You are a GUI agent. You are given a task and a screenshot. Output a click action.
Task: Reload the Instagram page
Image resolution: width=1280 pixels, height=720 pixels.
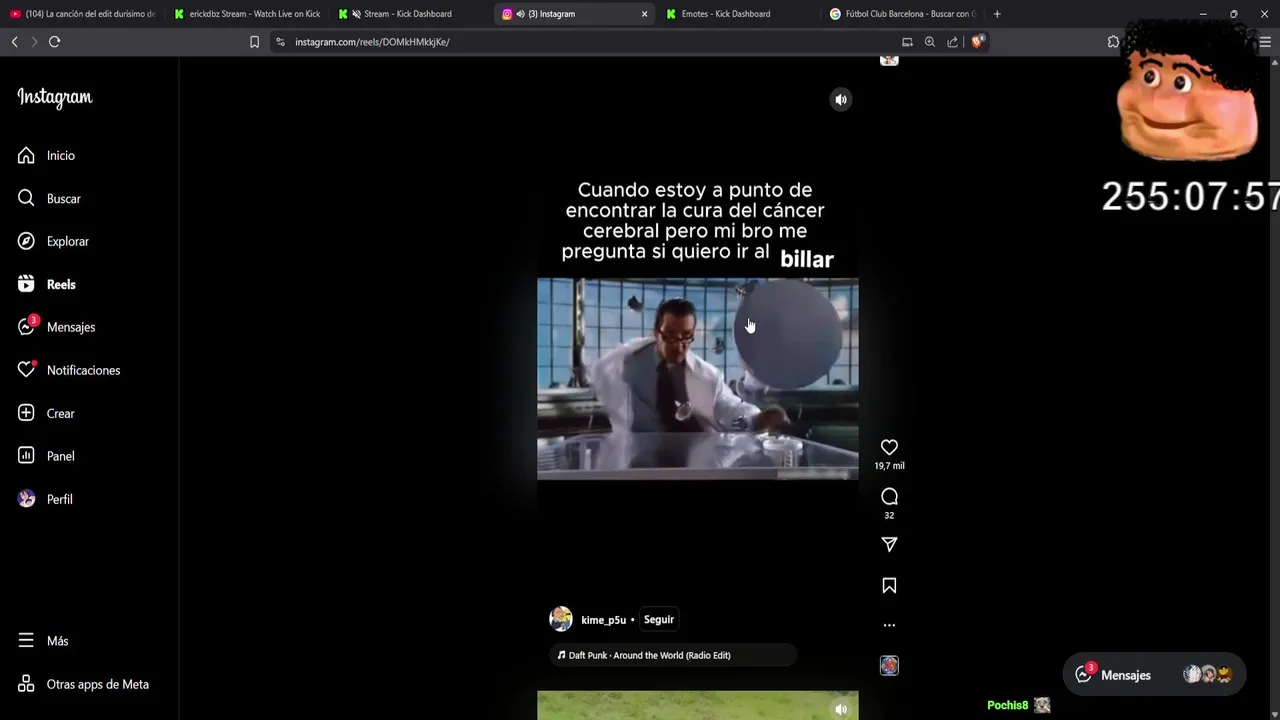54,42
